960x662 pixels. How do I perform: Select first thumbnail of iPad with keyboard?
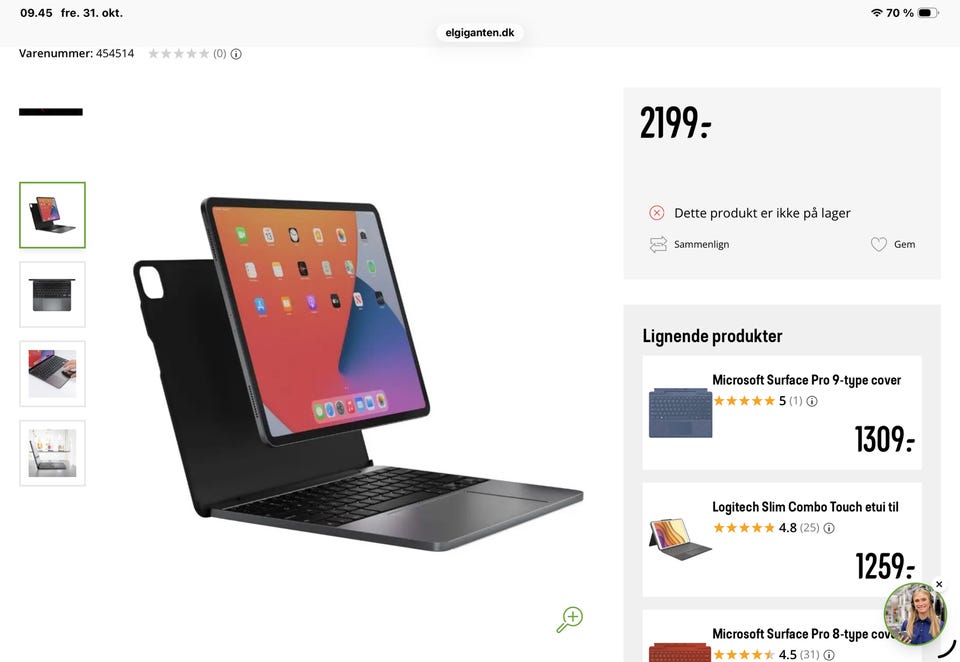pyautogui.click(x=53, y=215)
